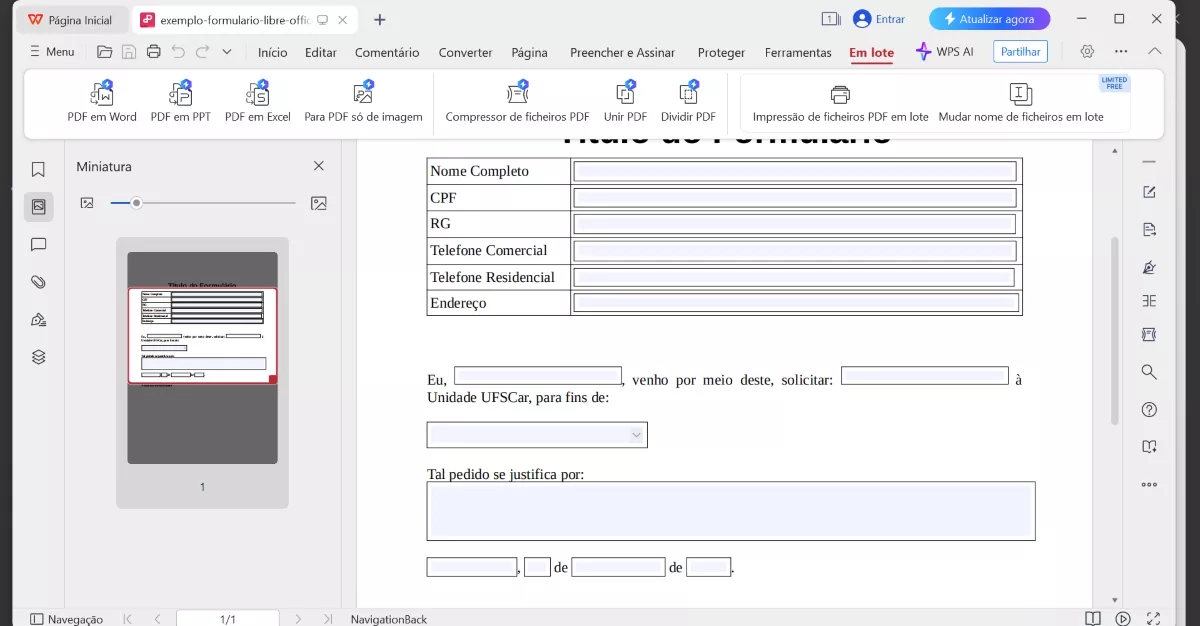
Task: Open the Página Inicial tab
Action: [71, 18]
